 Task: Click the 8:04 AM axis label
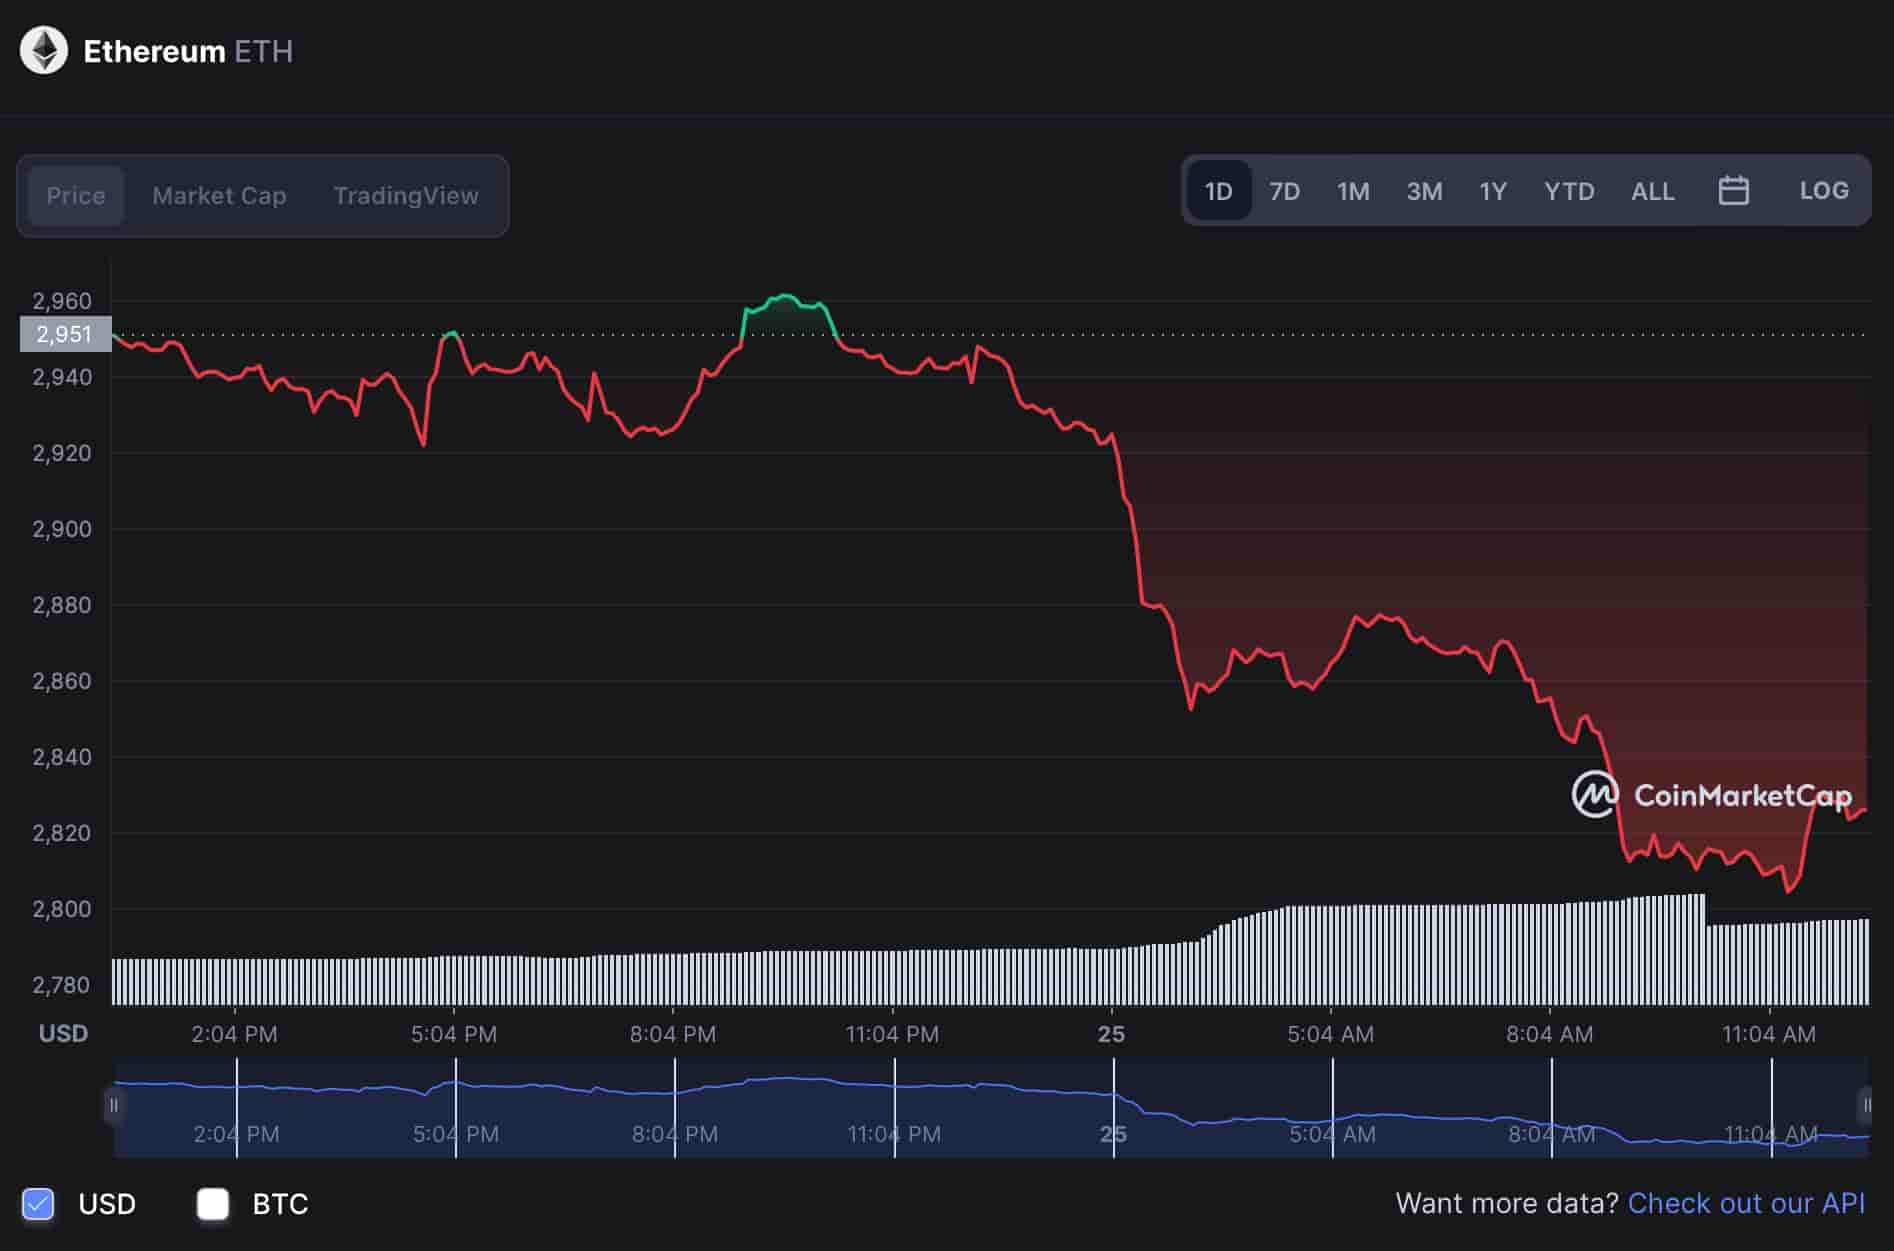click(1550, 1034)
